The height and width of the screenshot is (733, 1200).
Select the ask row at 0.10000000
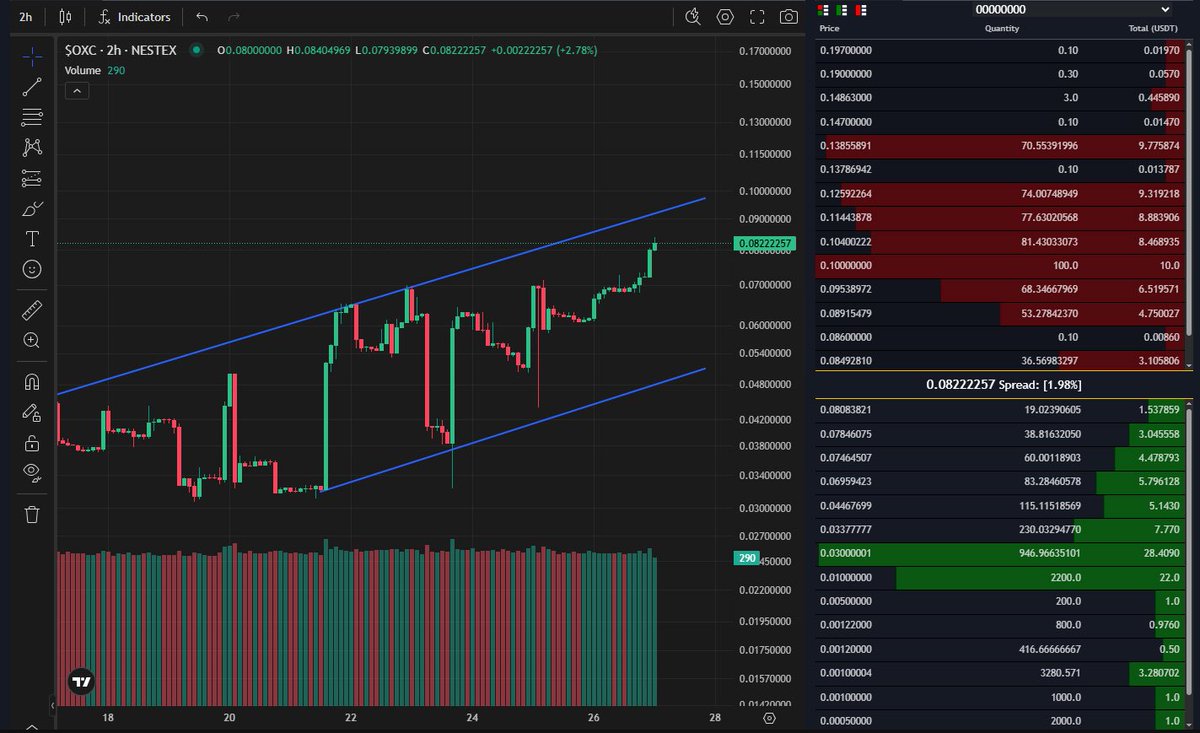pyautogui.click(x=1000, y=266)
